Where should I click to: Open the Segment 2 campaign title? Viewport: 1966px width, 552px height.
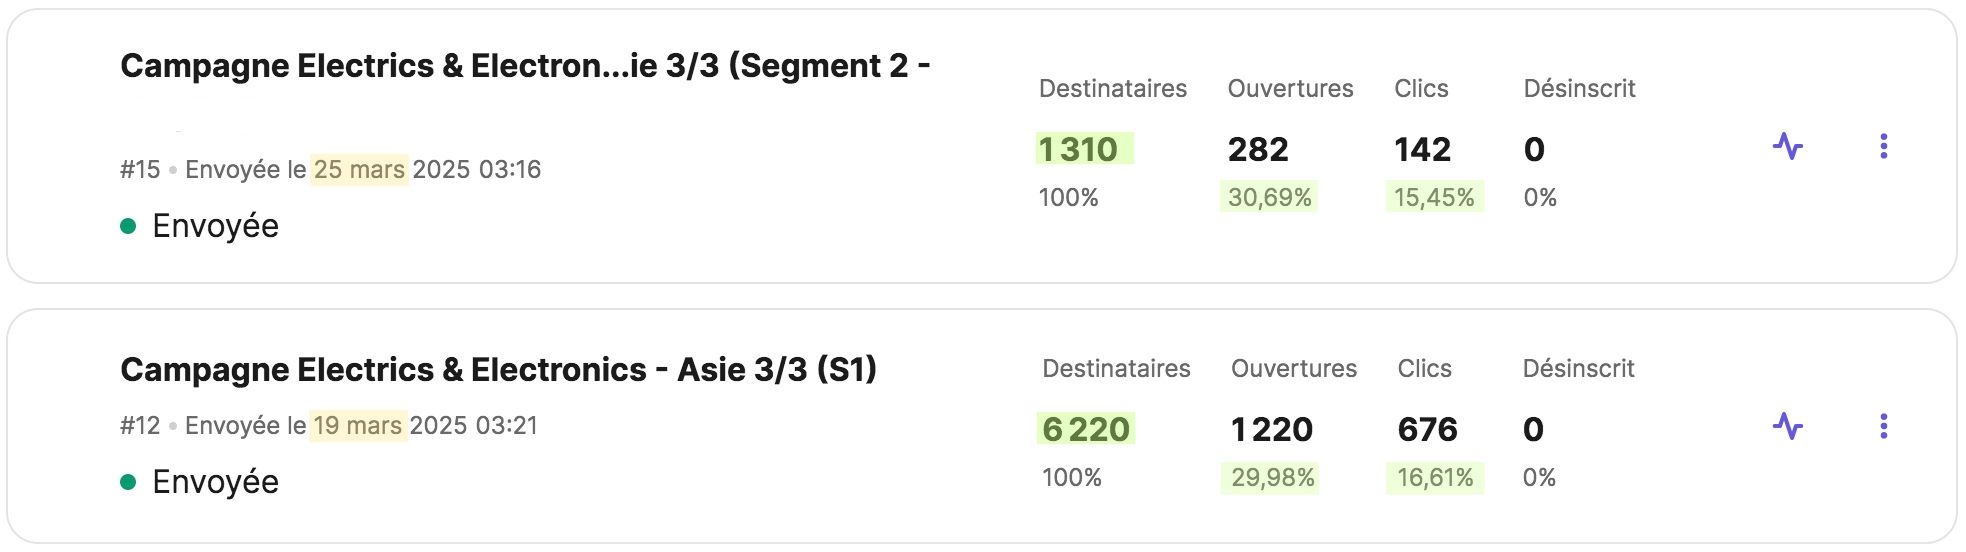(x=525, y=66)
